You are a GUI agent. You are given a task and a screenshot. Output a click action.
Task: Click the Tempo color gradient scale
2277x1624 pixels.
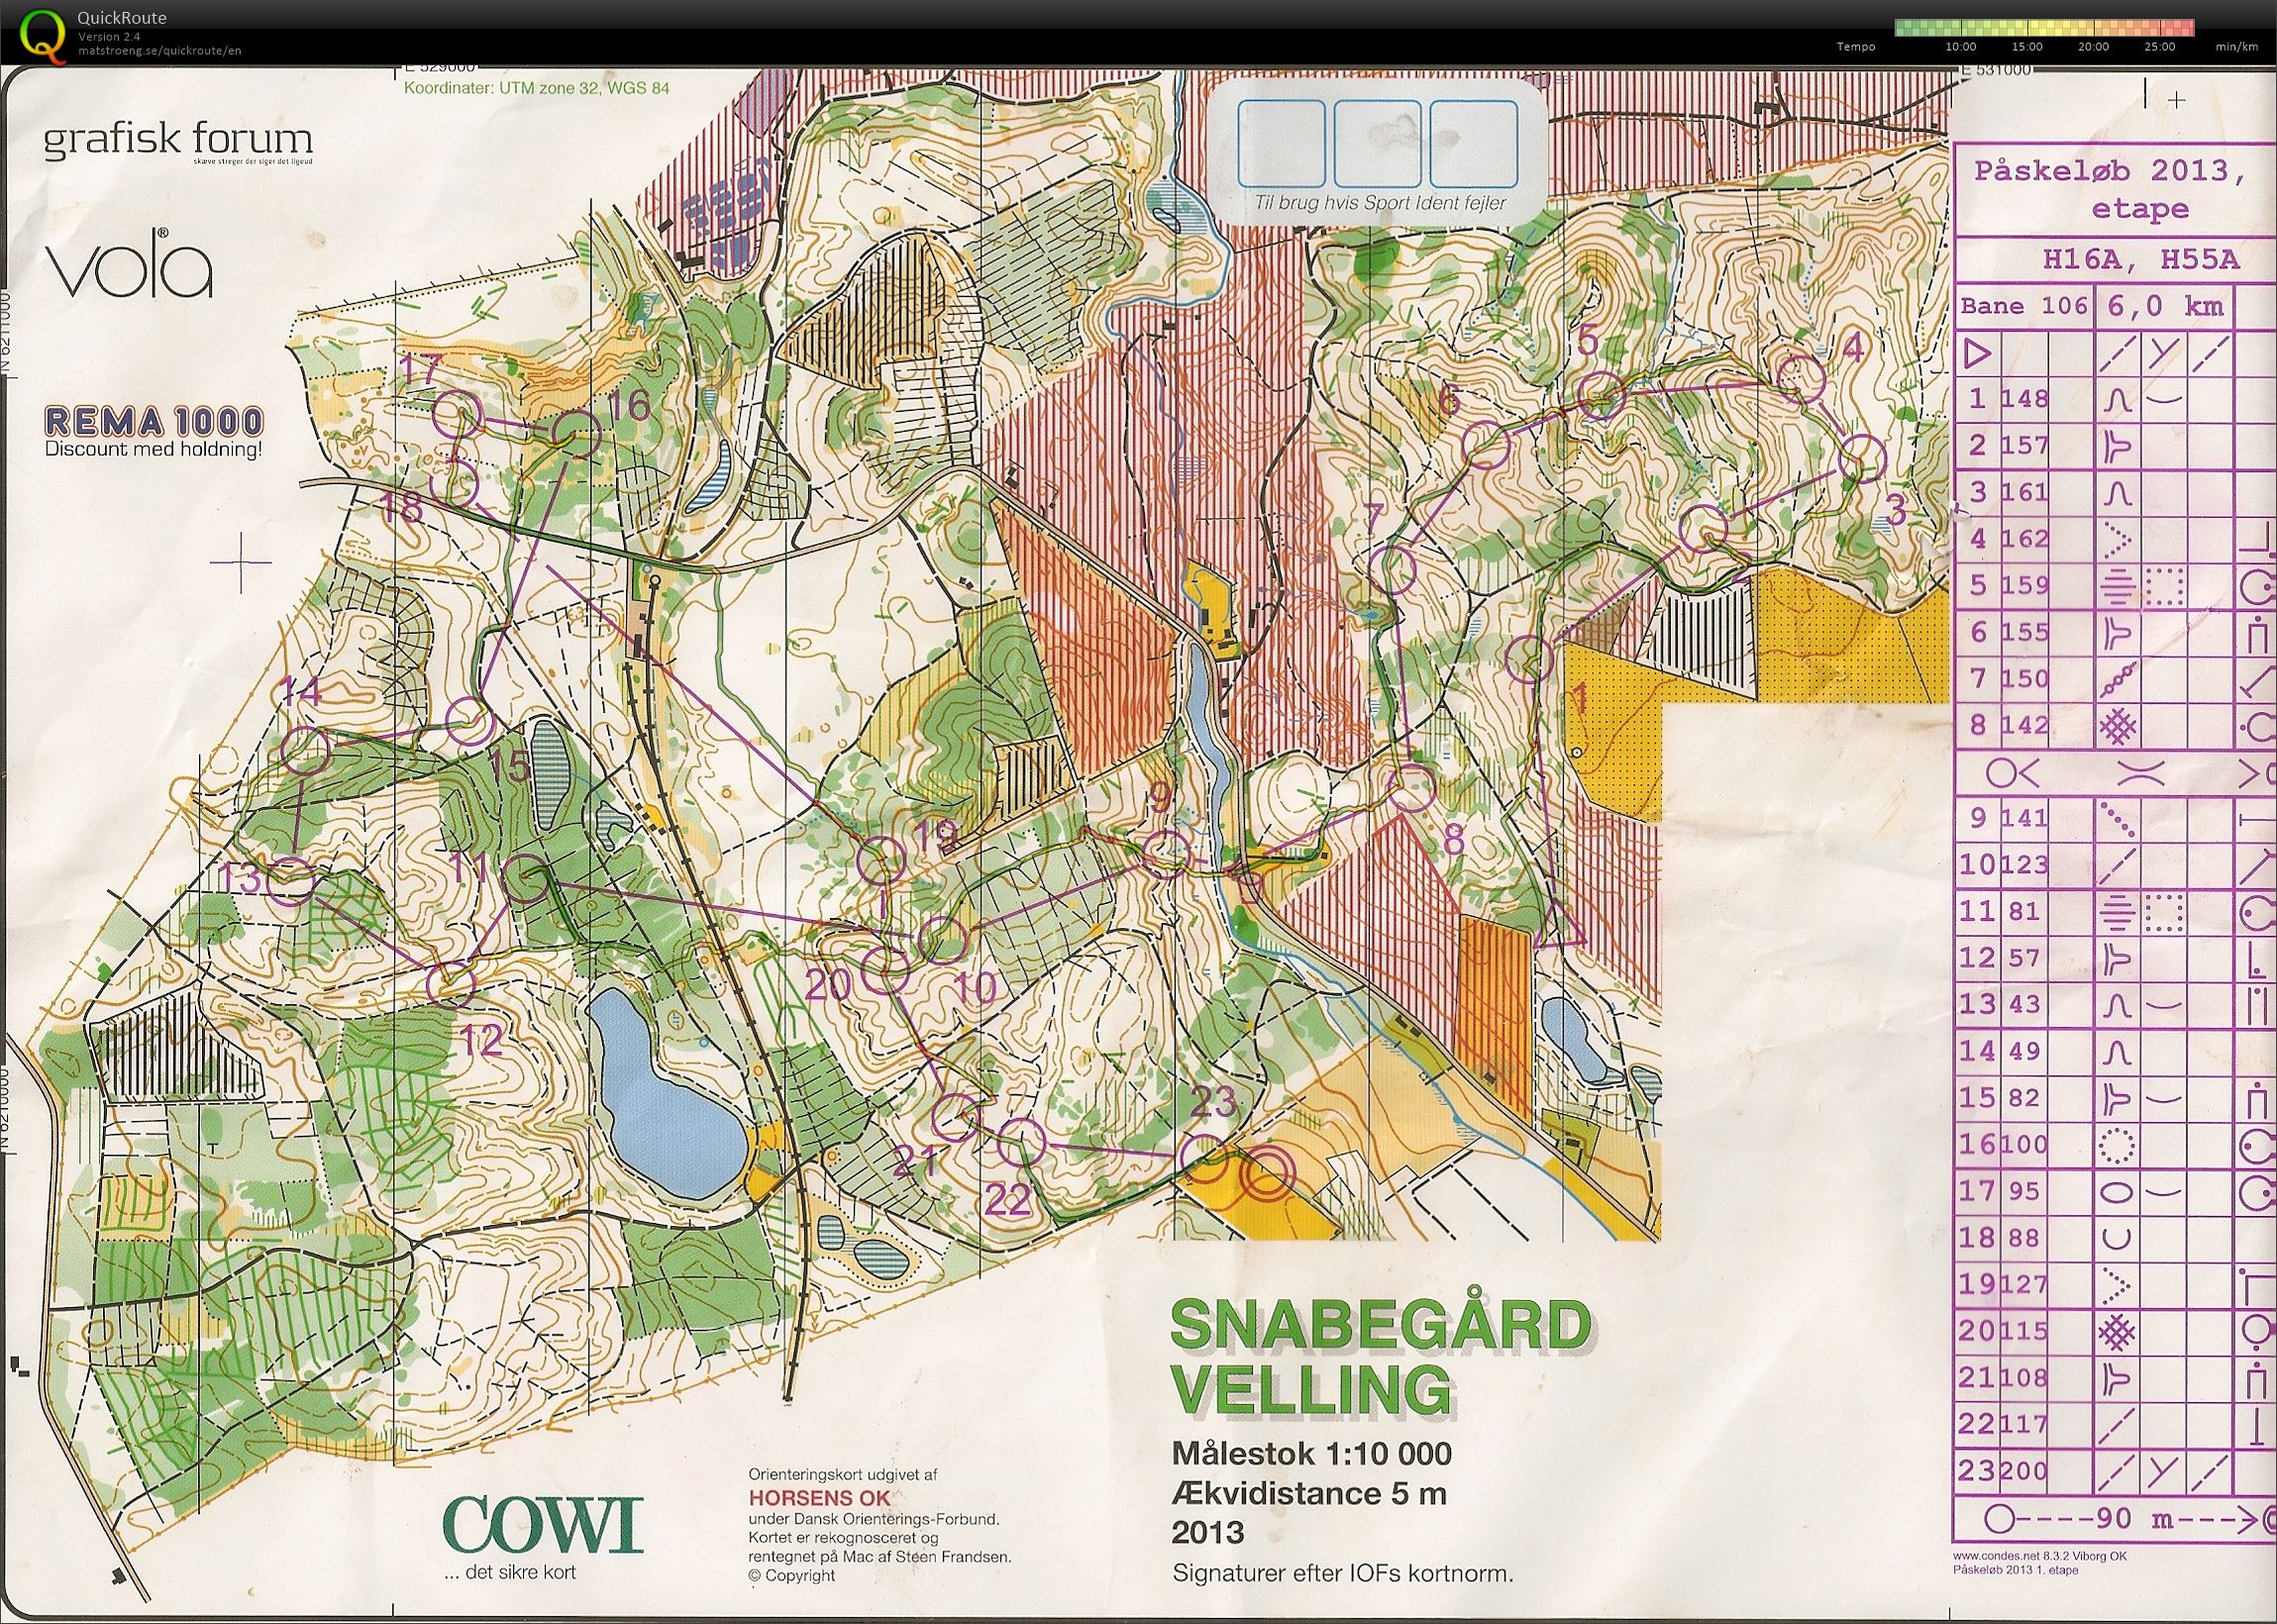(x=2043, y=27)
